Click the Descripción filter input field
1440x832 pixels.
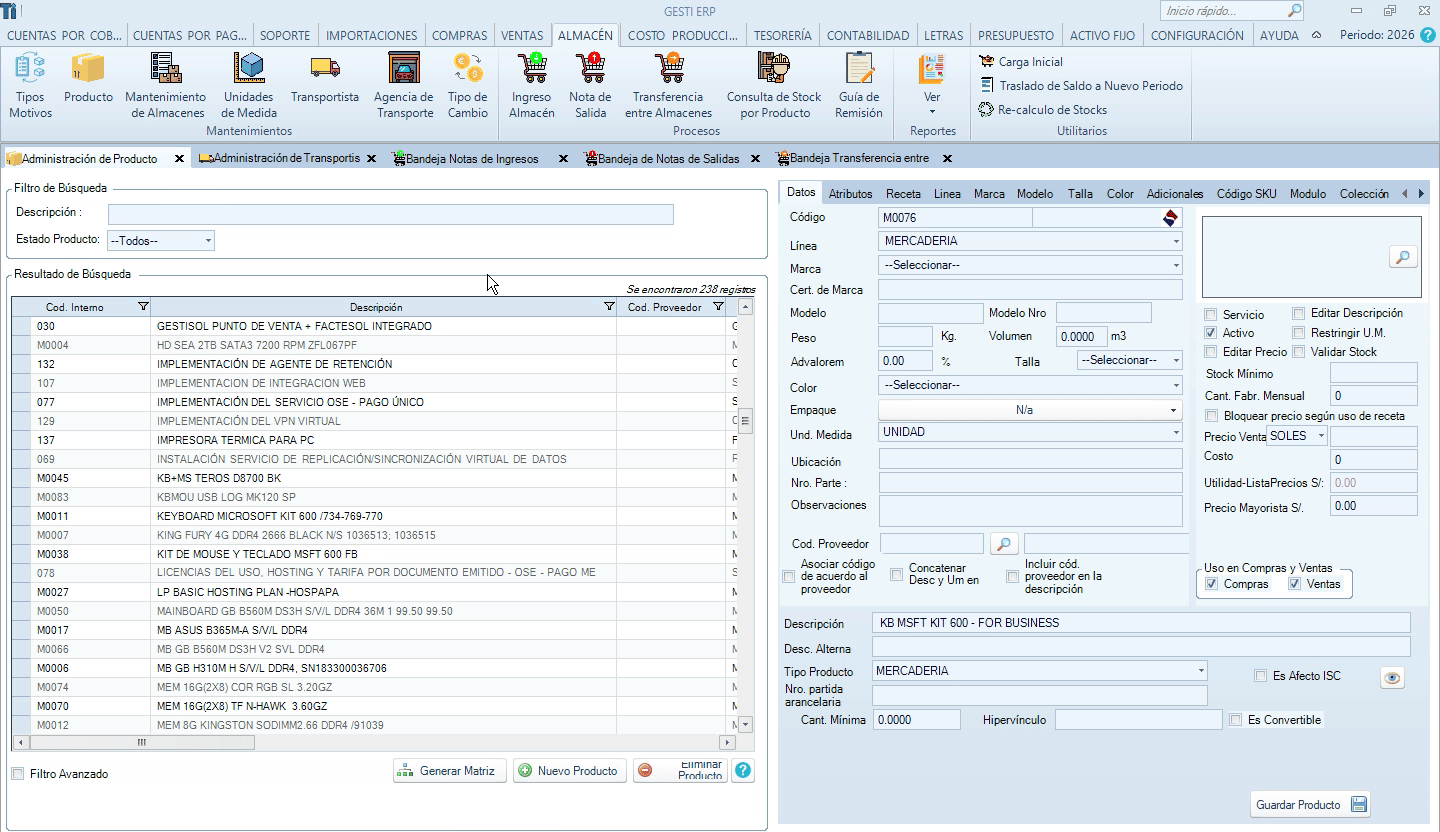390,214
